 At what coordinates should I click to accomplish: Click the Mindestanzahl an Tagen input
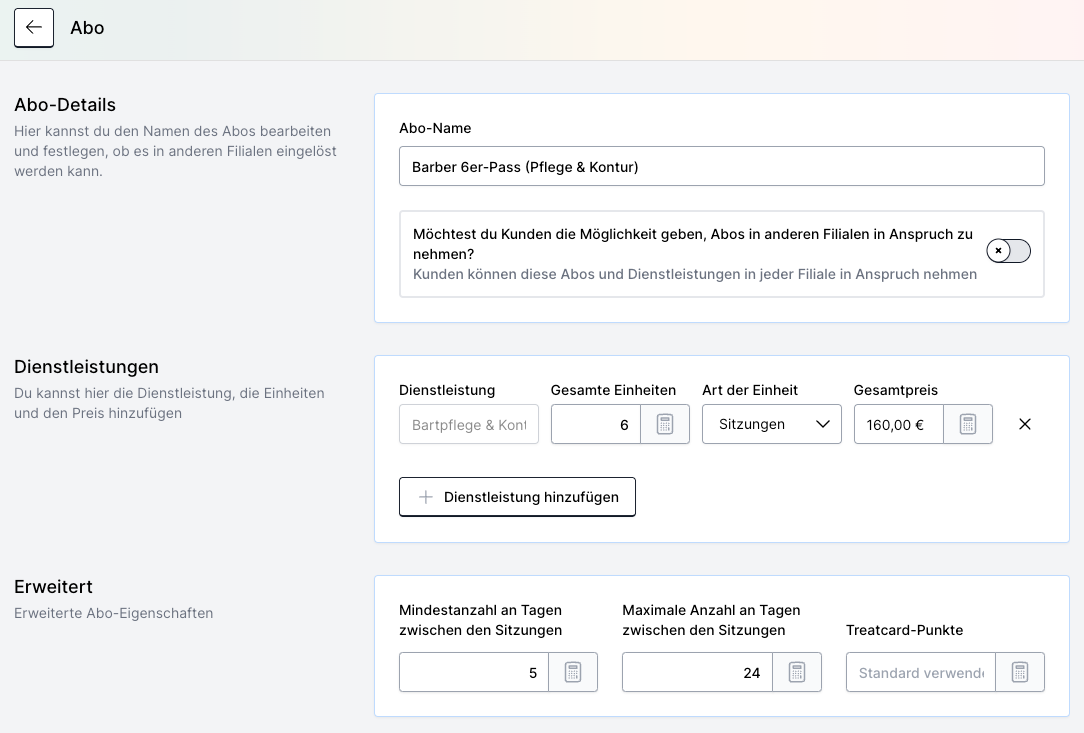click(x=474, y=672)
